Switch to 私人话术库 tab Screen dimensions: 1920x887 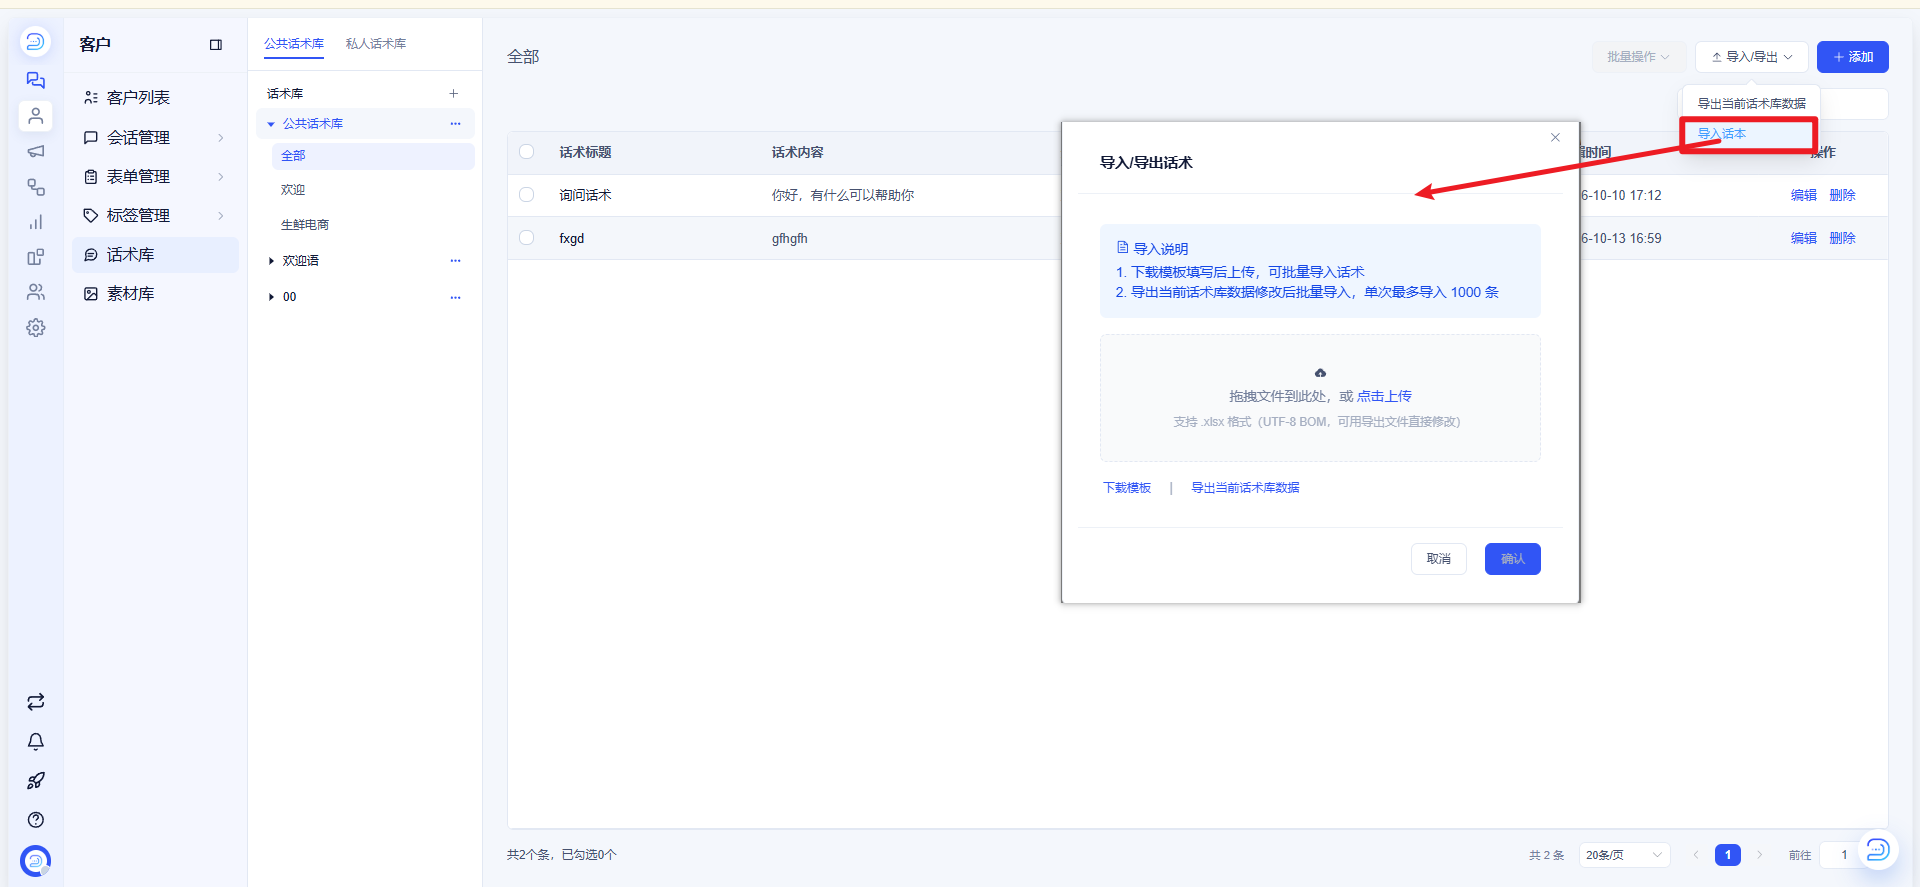(376, 44)
